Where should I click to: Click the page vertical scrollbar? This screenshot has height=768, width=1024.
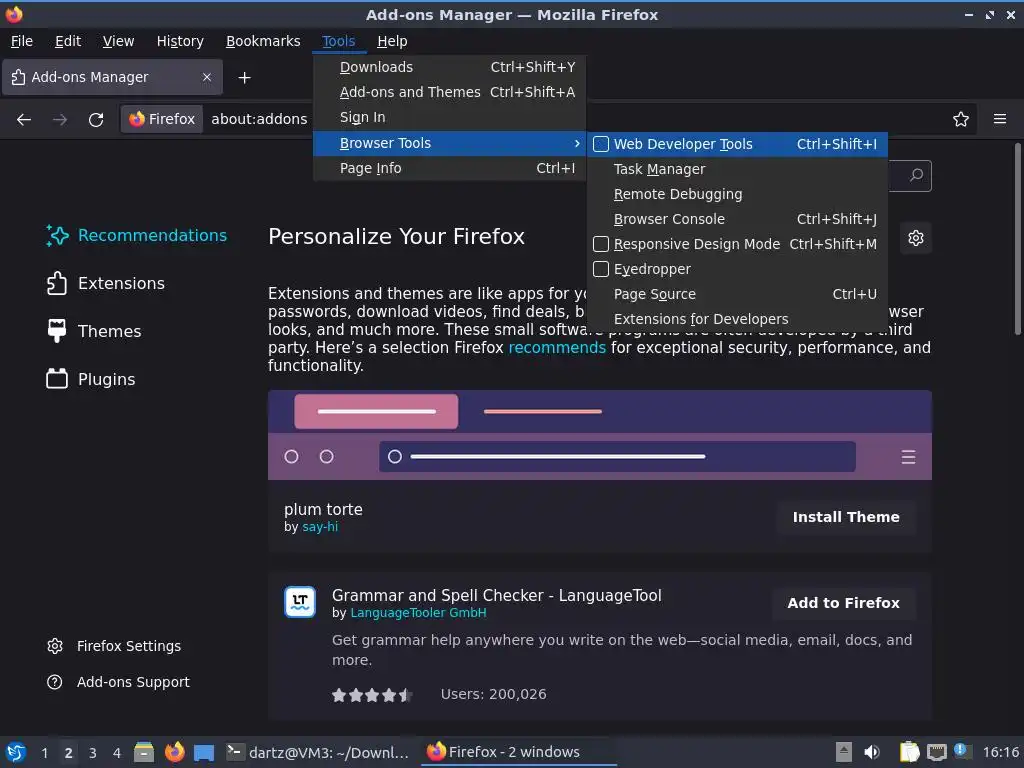tap(1017, 238)
